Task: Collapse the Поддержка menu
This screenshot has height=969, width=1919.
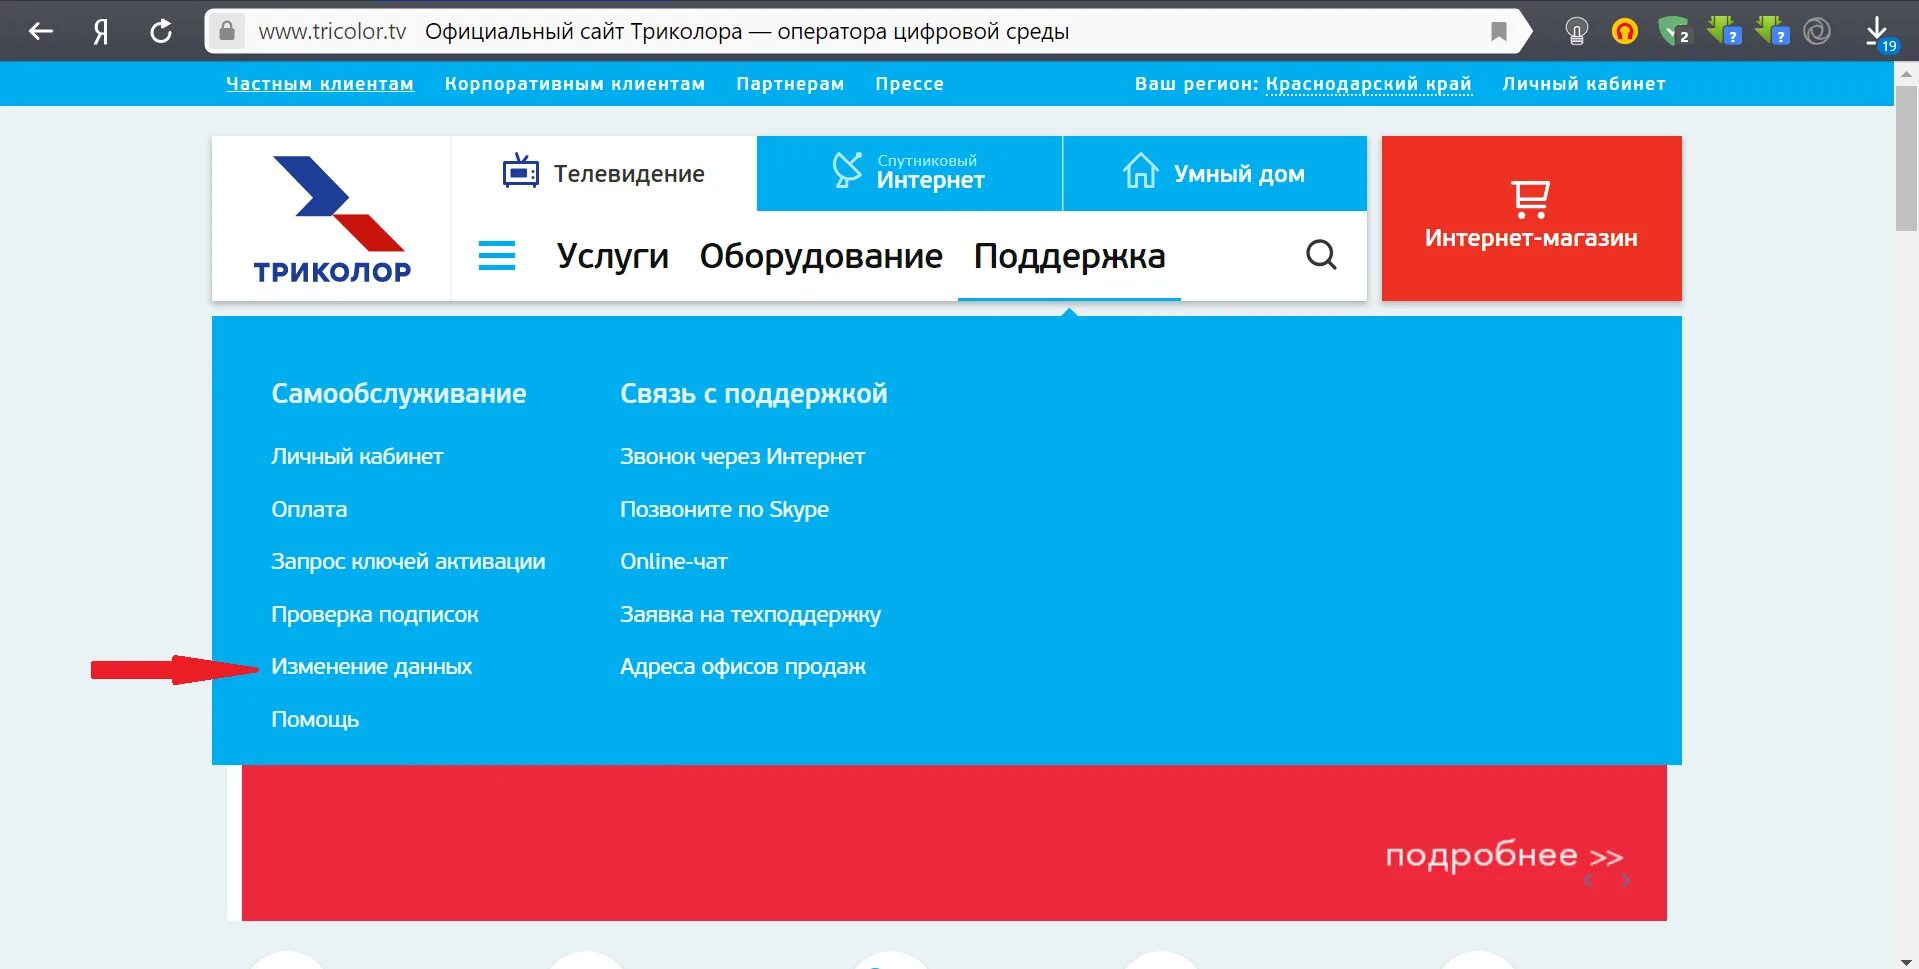Action: 1069,257
